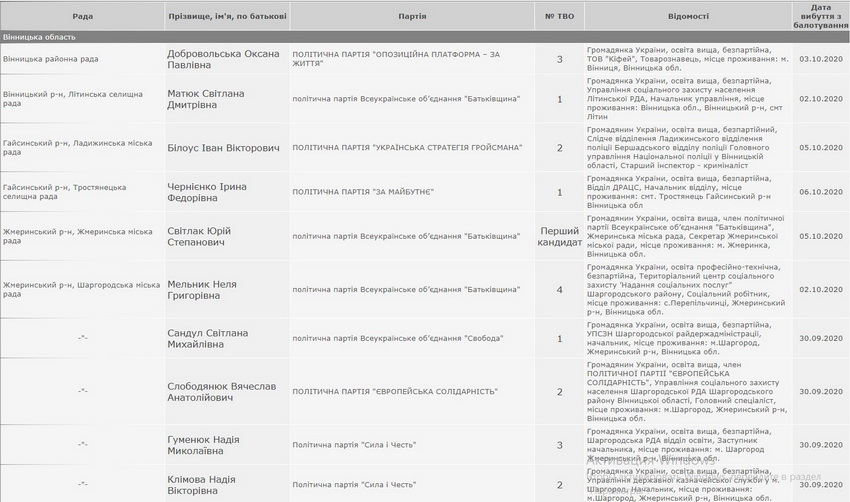Open candidate Сандул Світлана Михайлівна

point(207,339)
